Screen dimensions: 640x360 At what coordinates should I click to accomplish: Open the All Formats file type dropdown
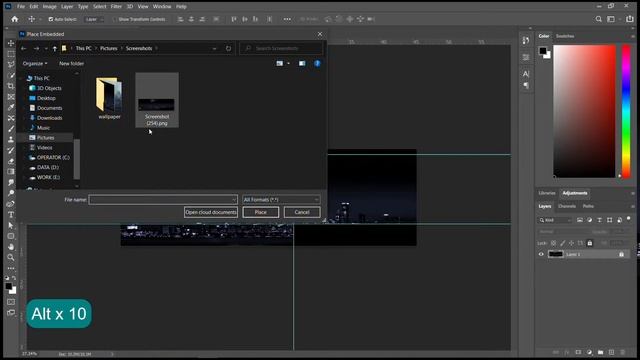click(281, 200)
